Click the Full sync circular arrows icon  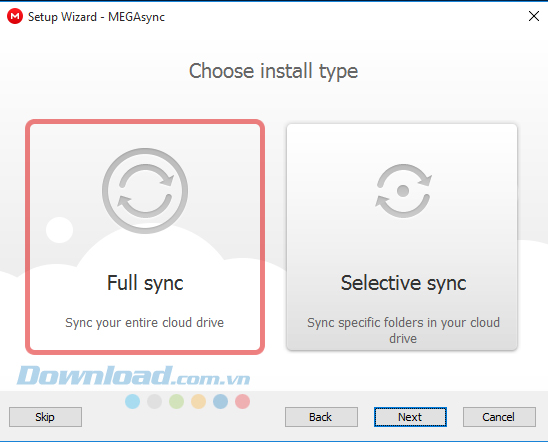tap(145, 191)
